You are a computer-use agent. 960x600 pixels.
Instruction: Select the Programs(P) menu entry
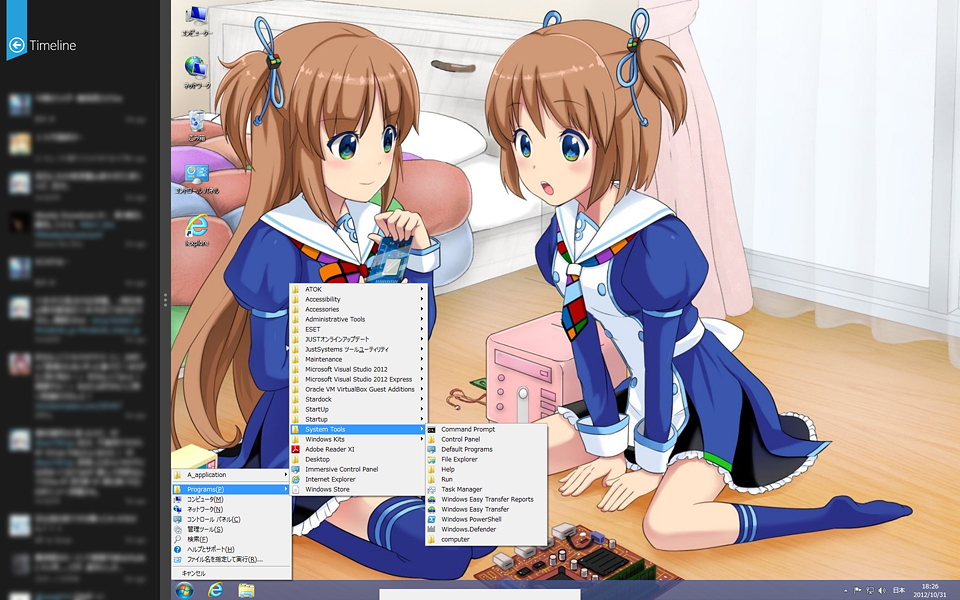[x=231, y=489]
